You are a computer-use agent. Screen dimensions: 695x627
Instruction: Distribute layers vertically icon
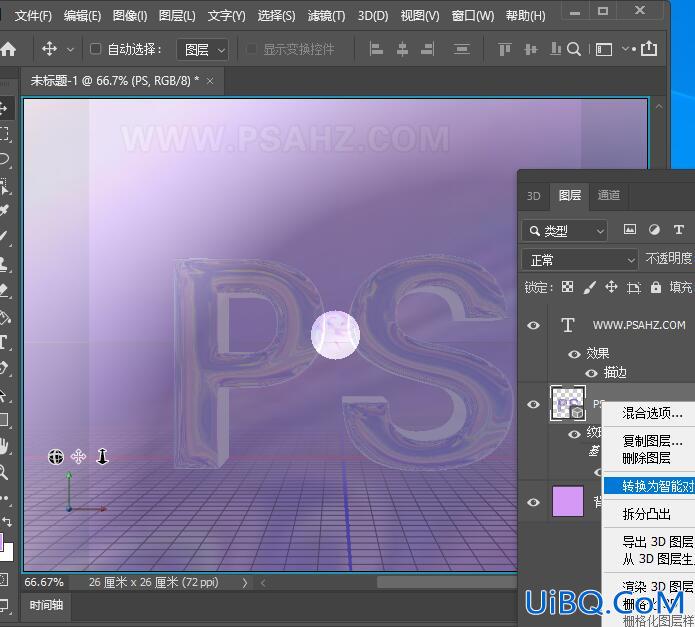(x=461, y=49)
